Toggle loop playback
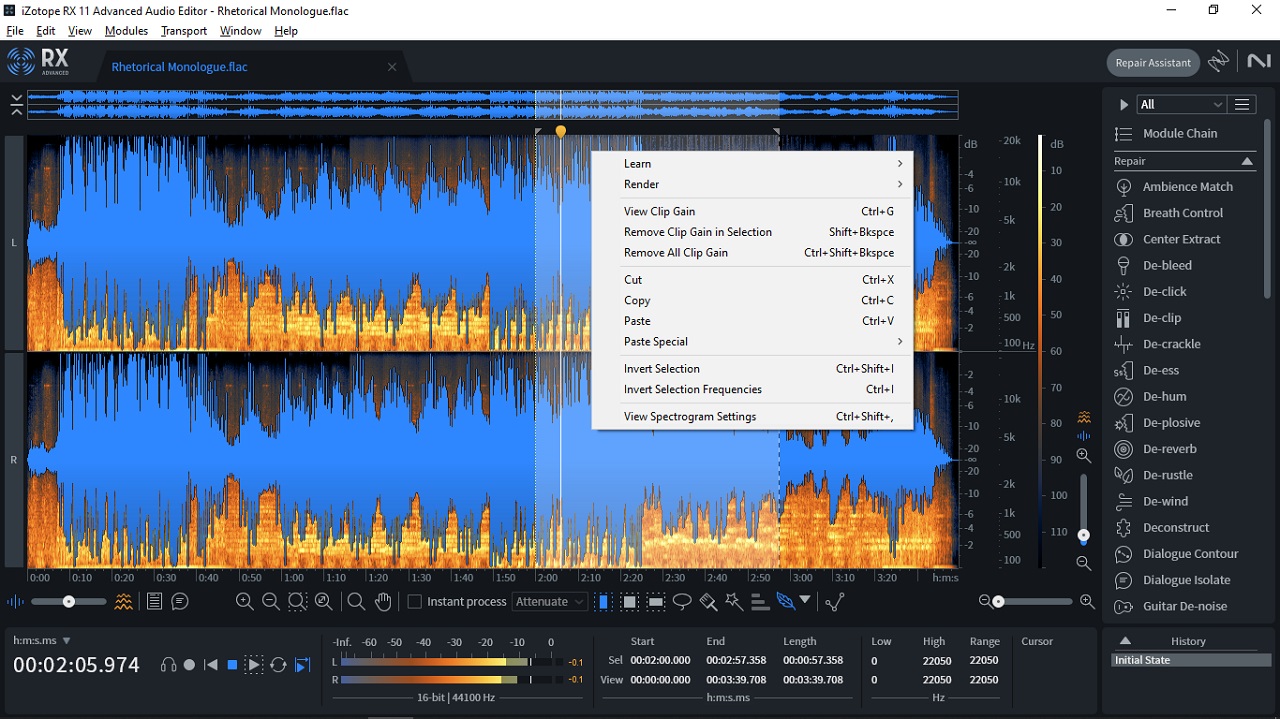Image resolution: width=1280 pixels, height=719 pixels. point(278,665)
